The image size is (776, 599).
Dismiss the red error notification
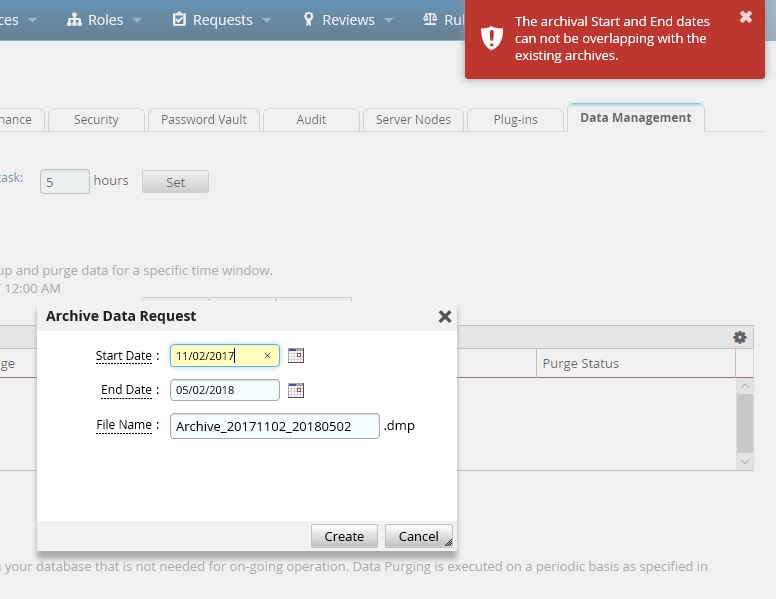(746, 17)
